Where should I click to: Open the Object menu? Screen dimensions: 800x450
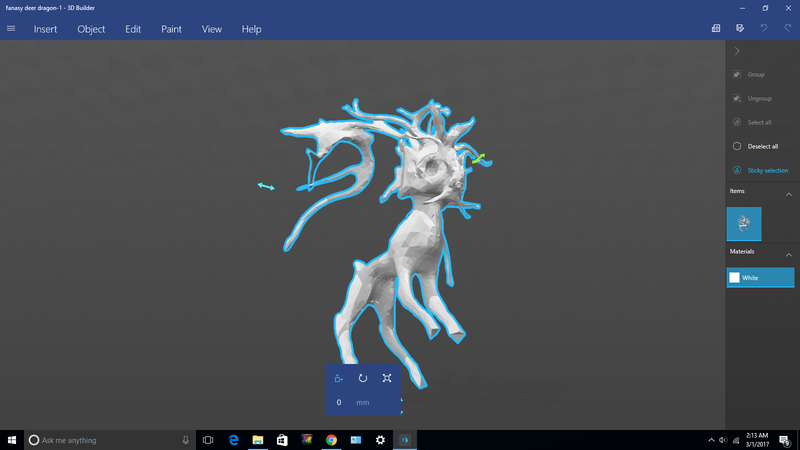click(x=91, y=29)
